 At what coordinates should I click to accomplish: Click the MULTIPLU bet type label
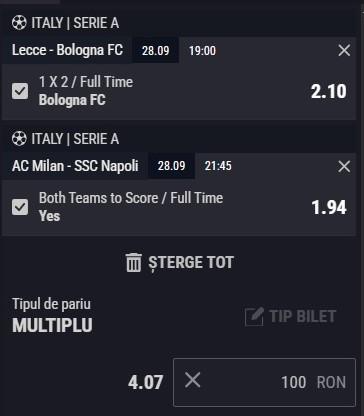point(52,325)
